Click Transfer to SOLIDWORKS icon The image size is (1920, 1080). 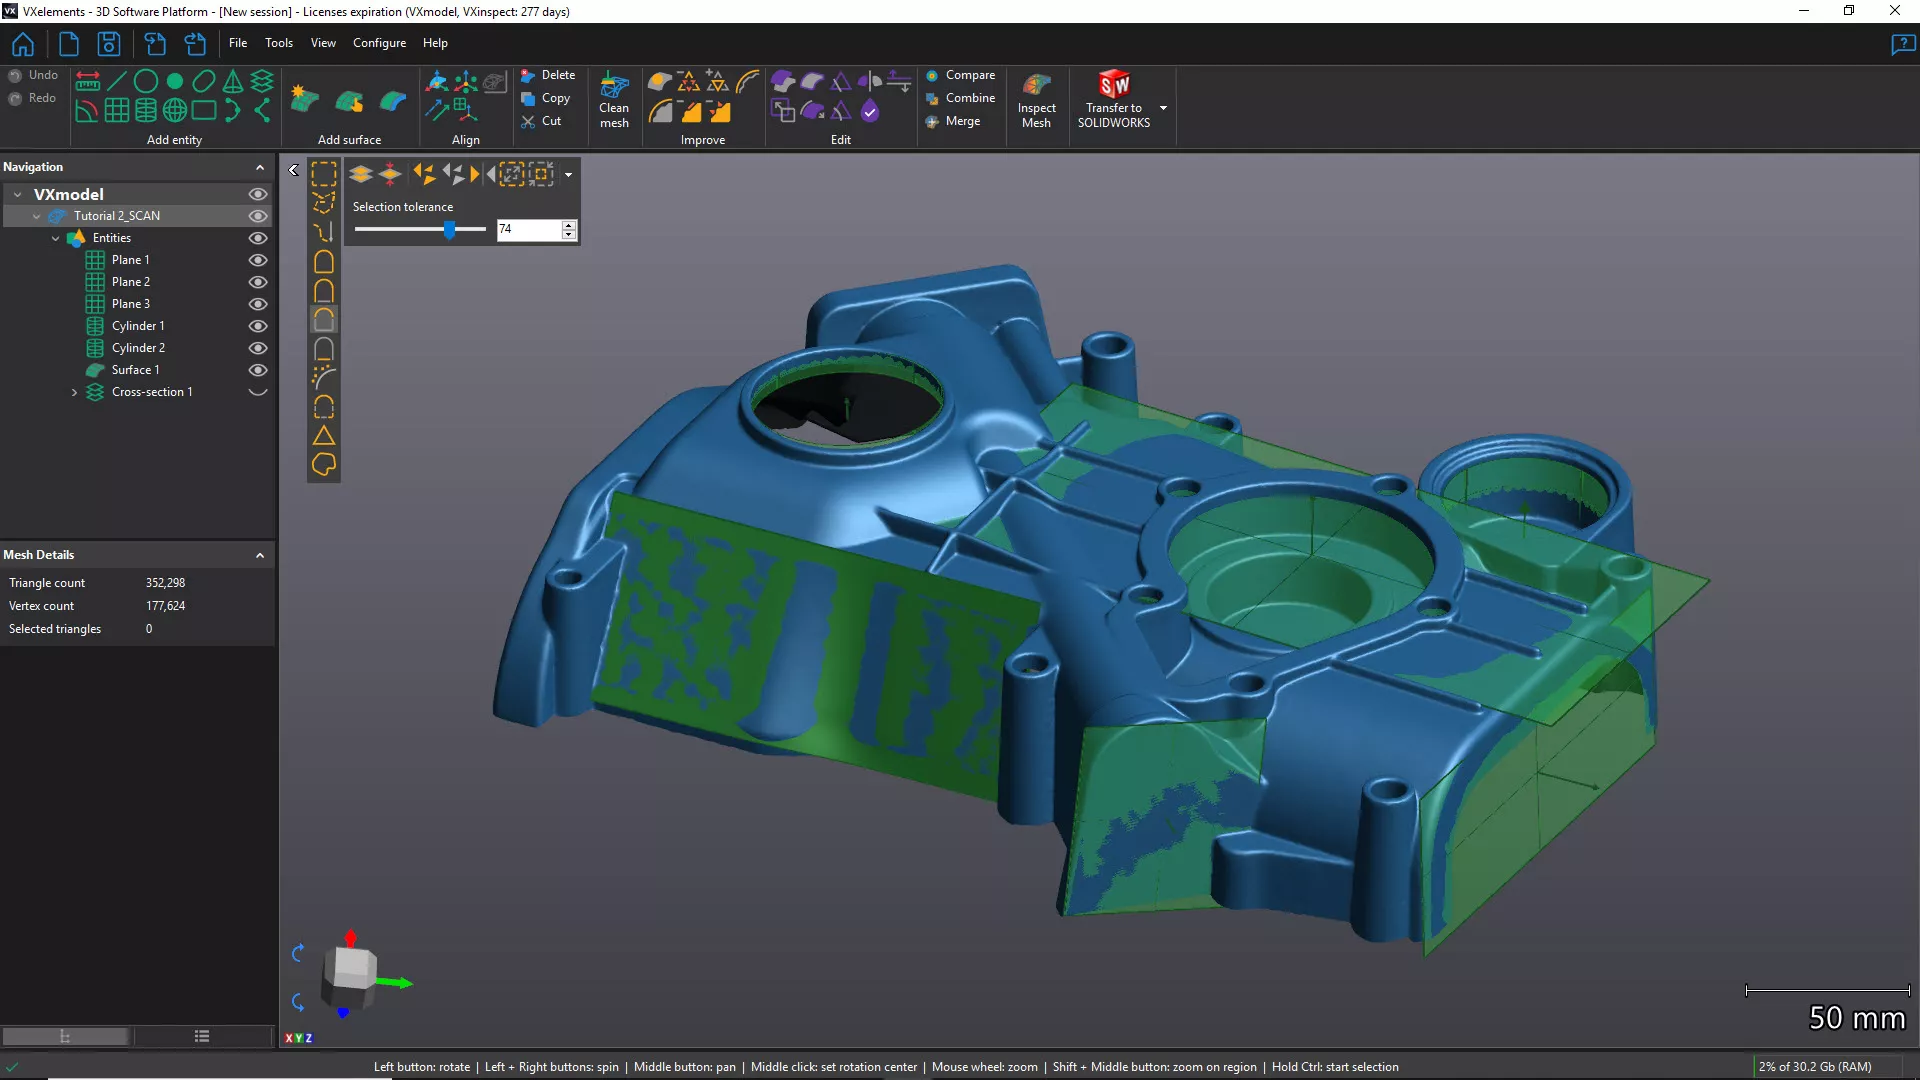point(1113,86)
